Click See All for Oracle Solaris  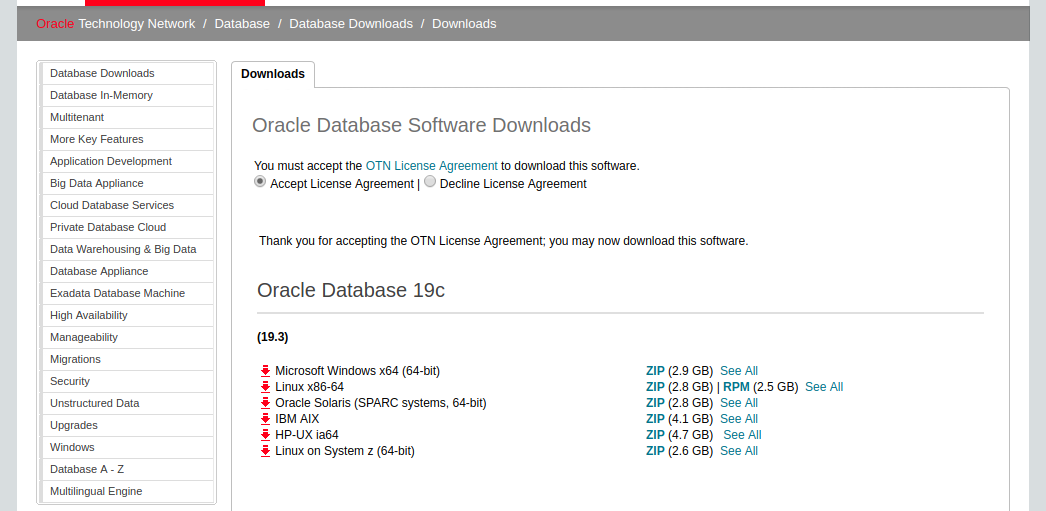739,403
